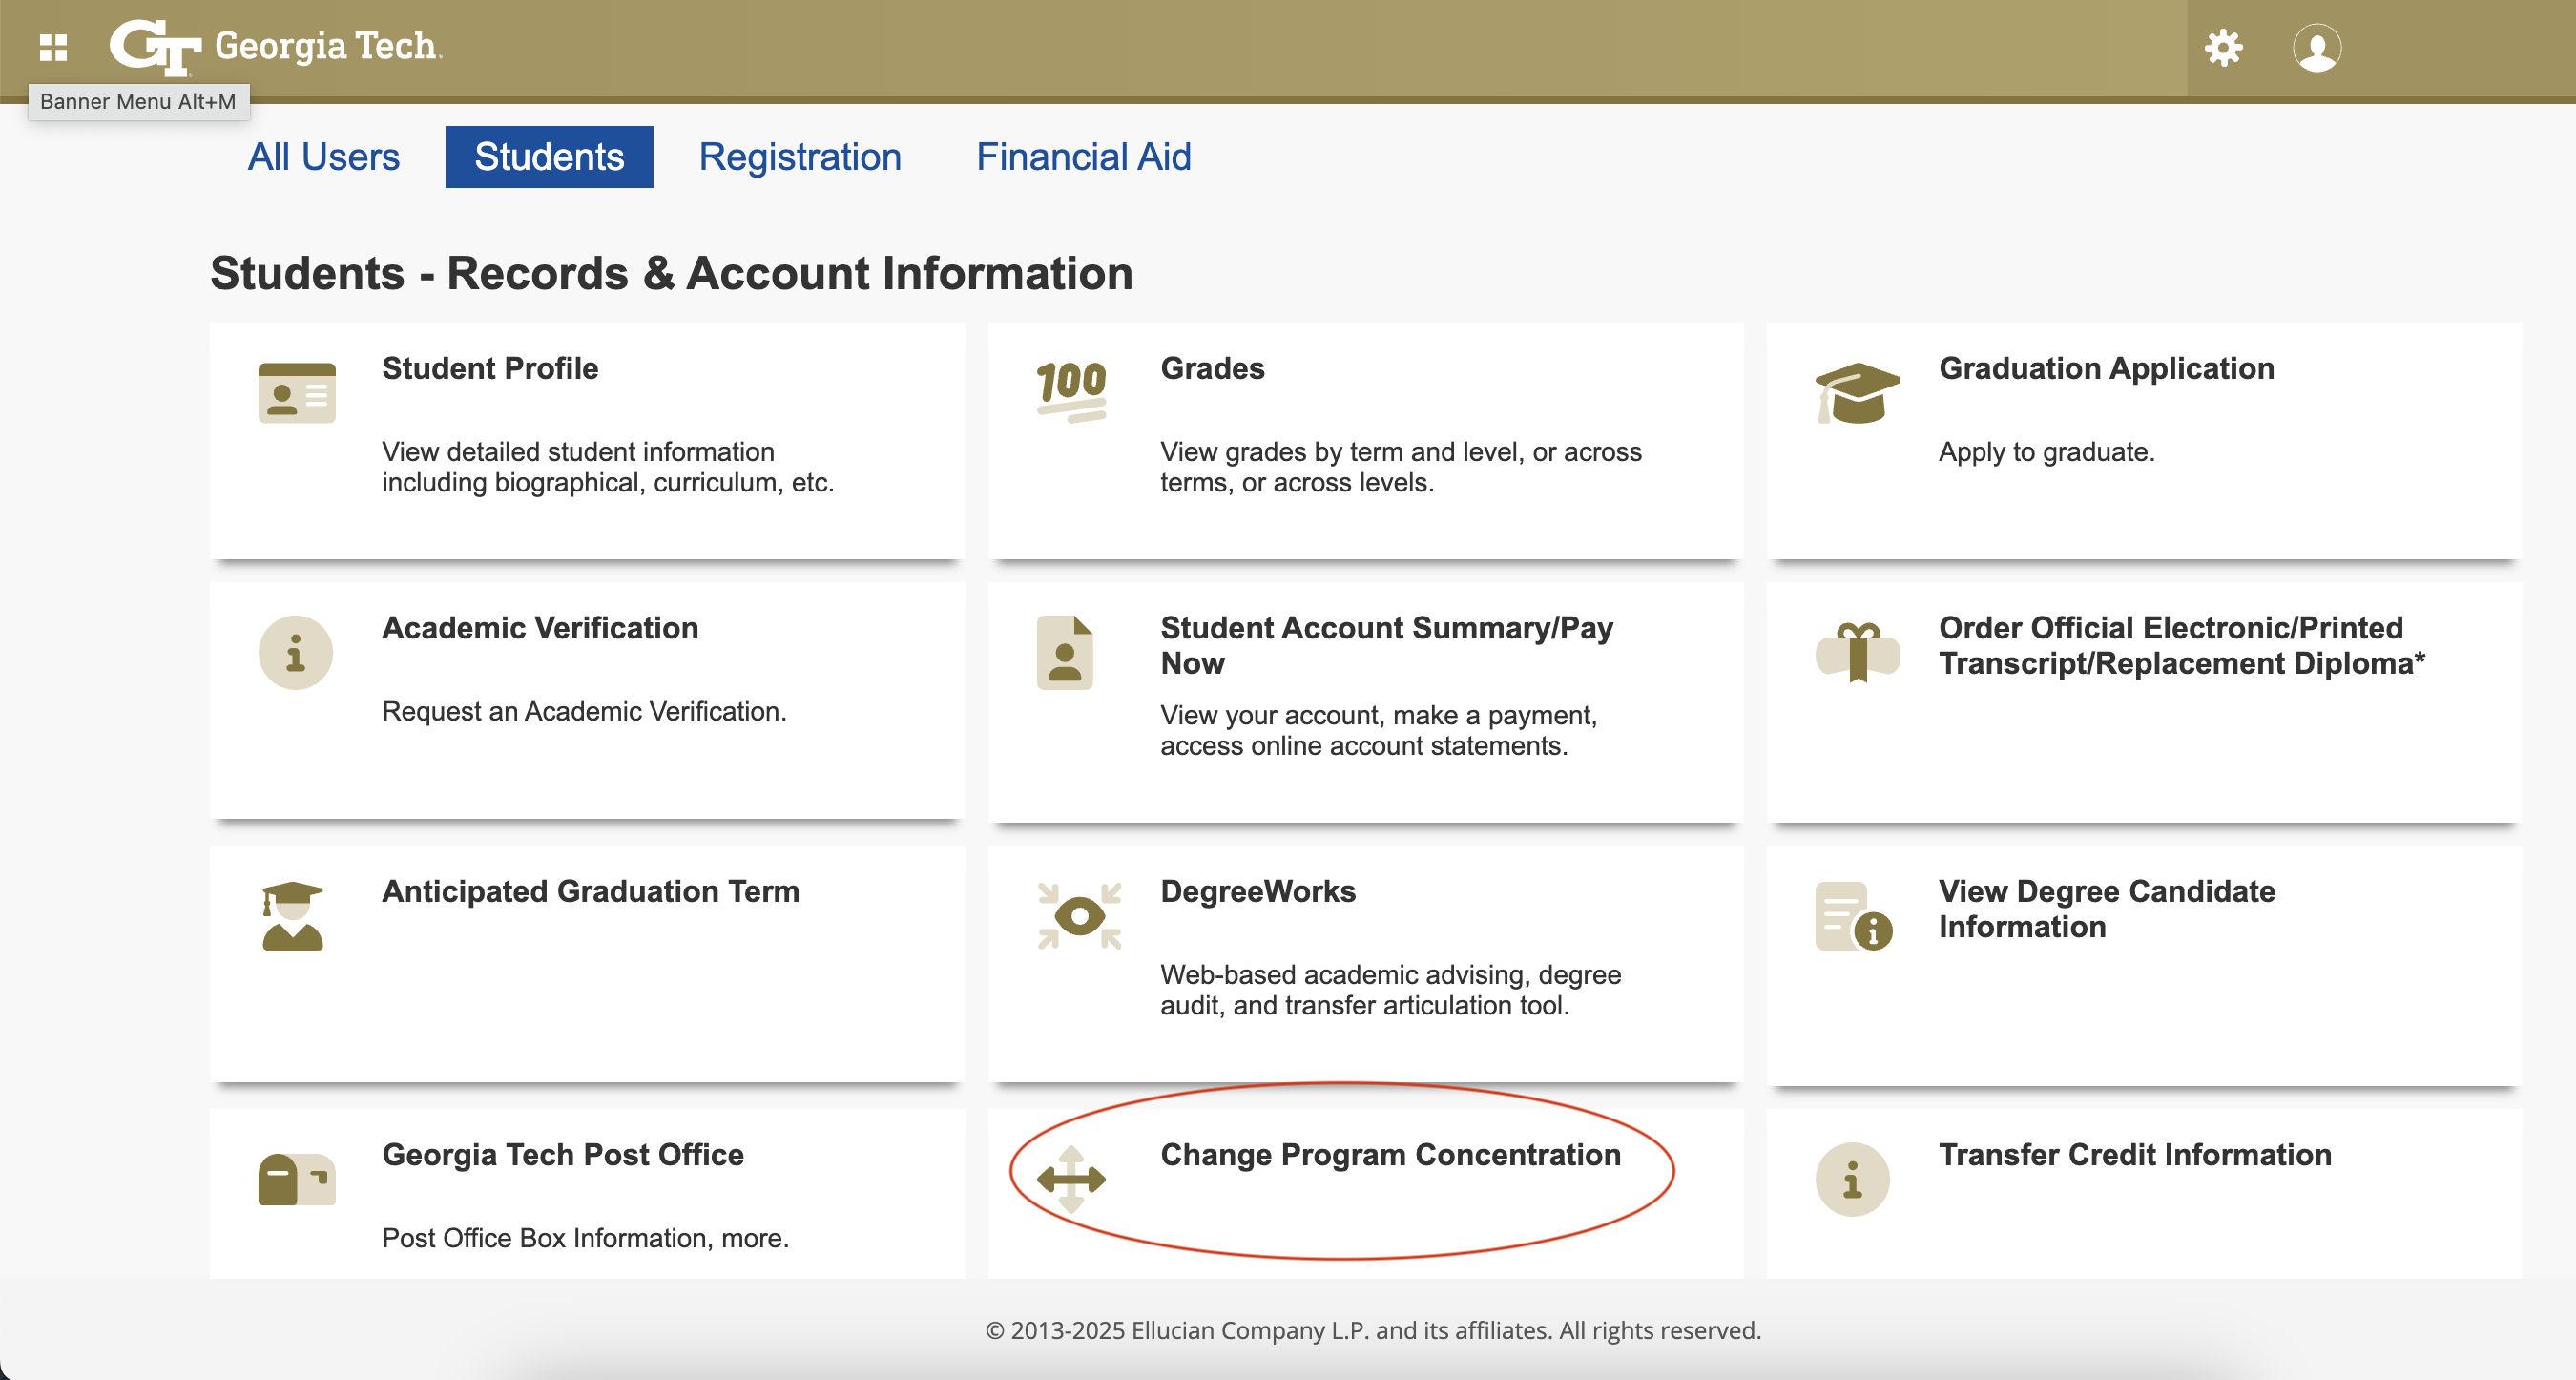Image resolution: width=2576 pixels, height=1380 pixels.
Task: Click the 'Apply to graduate.' text
Action: 2046,452
